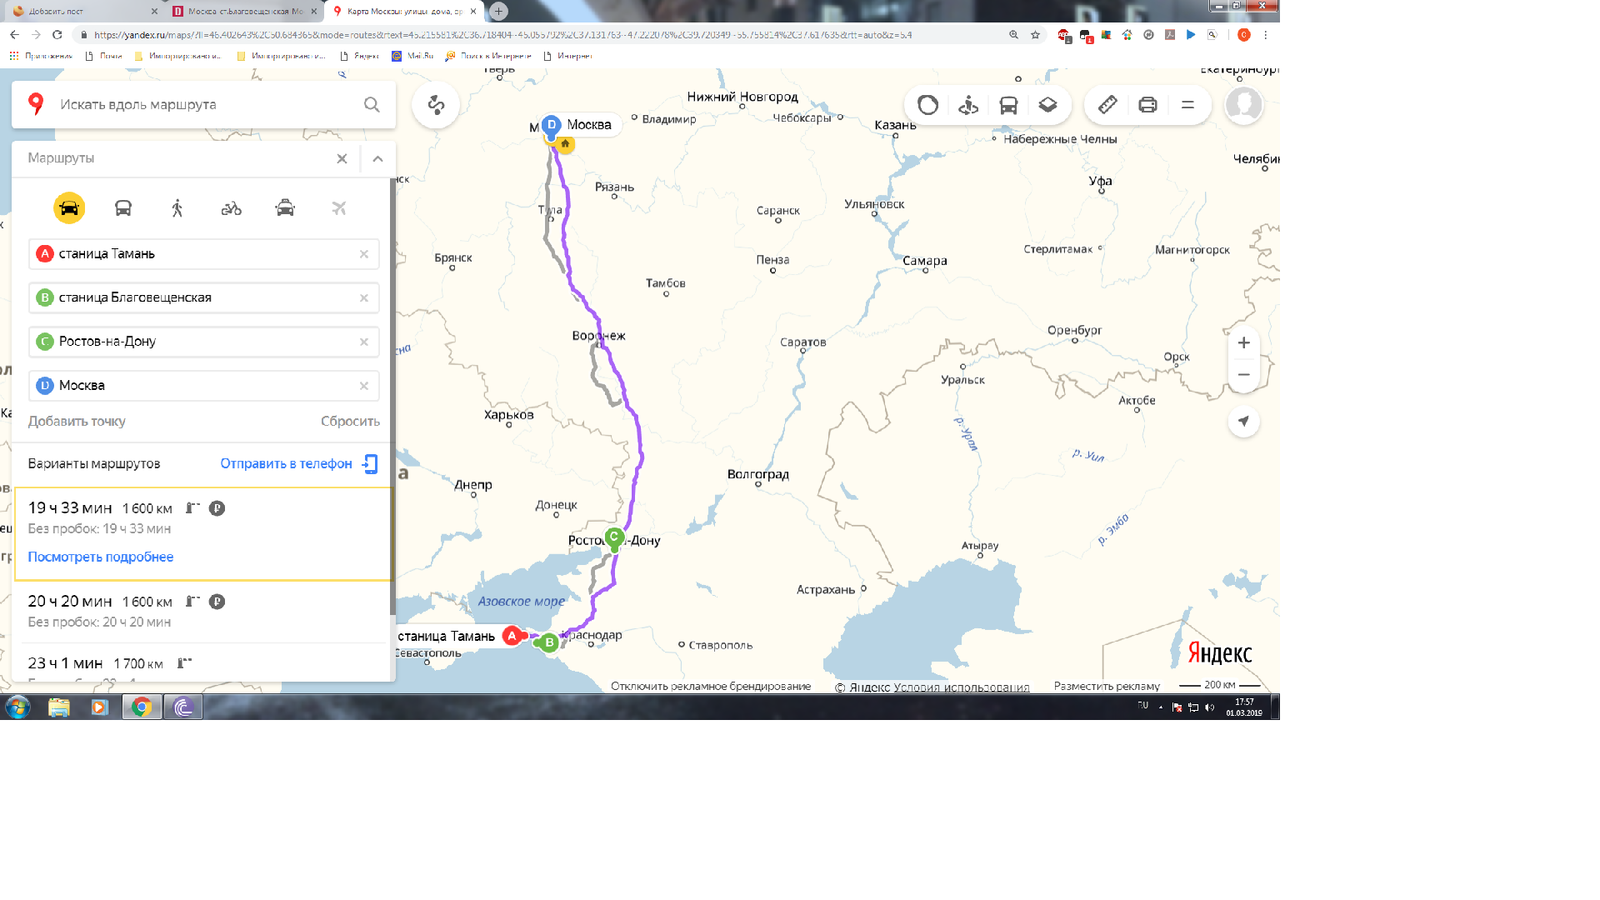Screen dimensions: 1600x900
Task: Open Посмотреть подробнее route details
Action: tap(101, 557)
